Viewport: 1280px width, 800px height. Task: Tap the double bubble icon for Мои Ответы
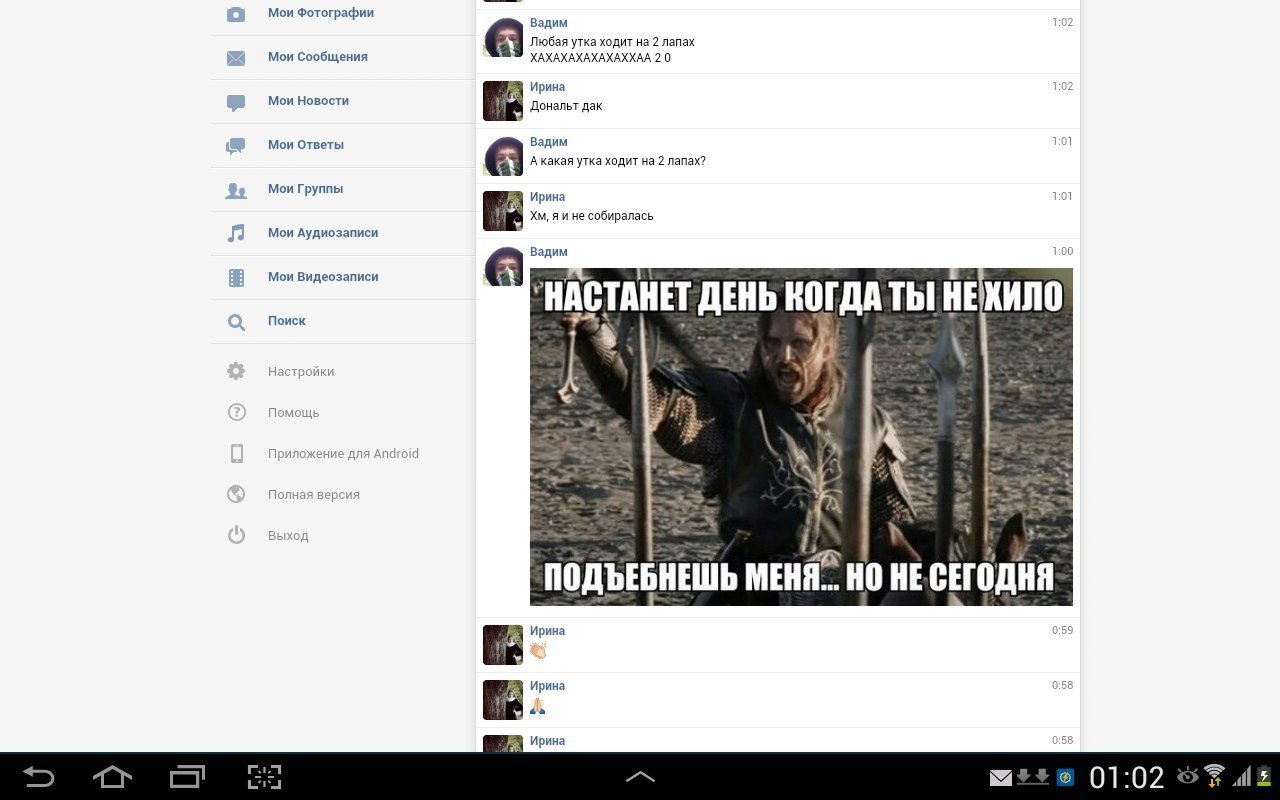[x=236, y=146]
